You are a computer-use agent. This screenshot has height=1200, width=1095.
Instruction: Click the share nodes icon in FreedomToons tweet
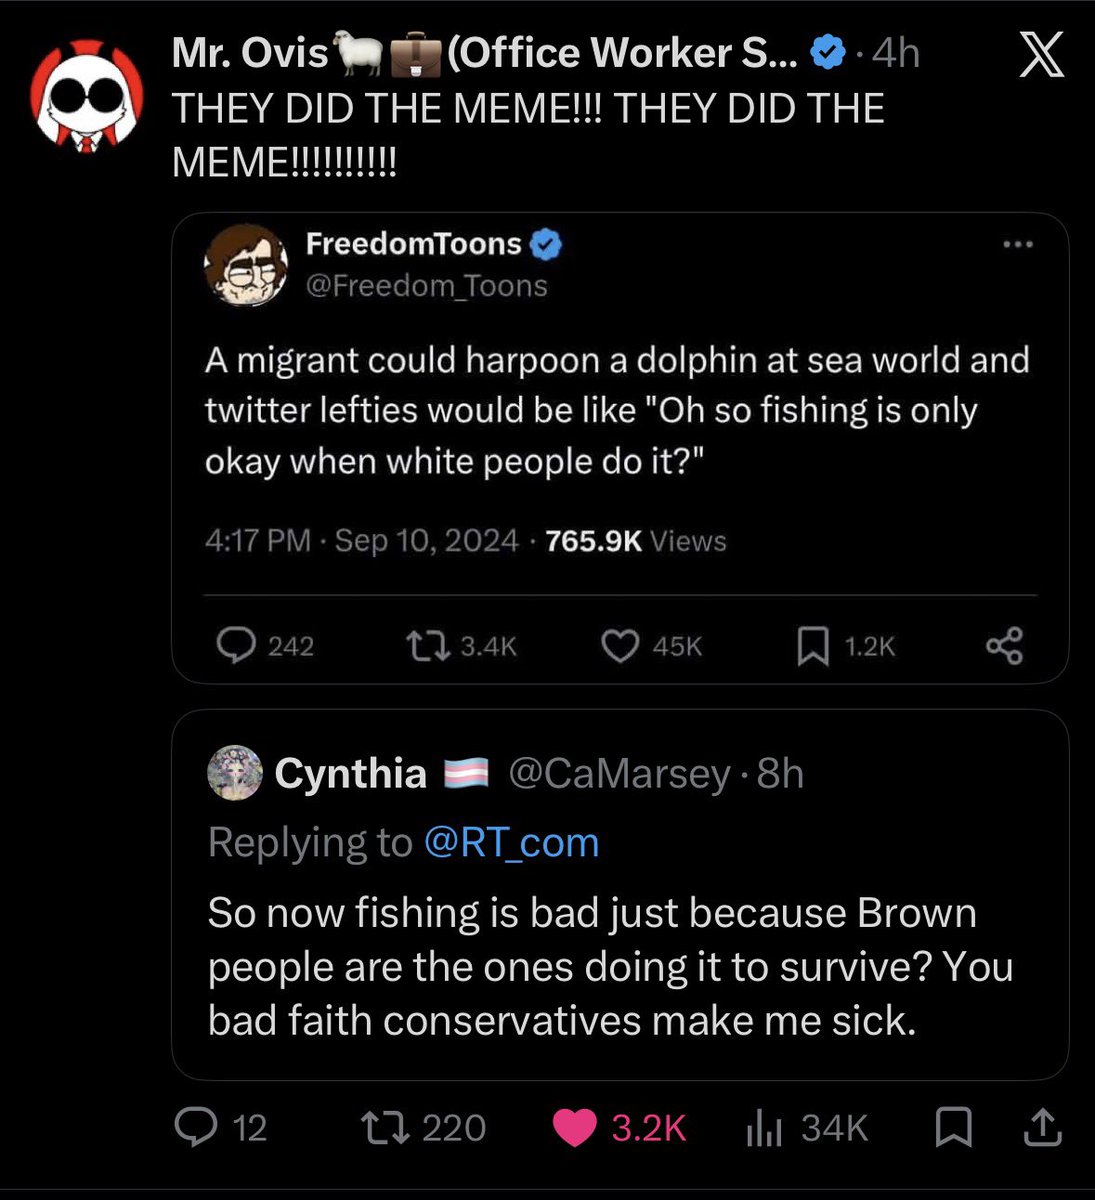(x=1004, y=646)
